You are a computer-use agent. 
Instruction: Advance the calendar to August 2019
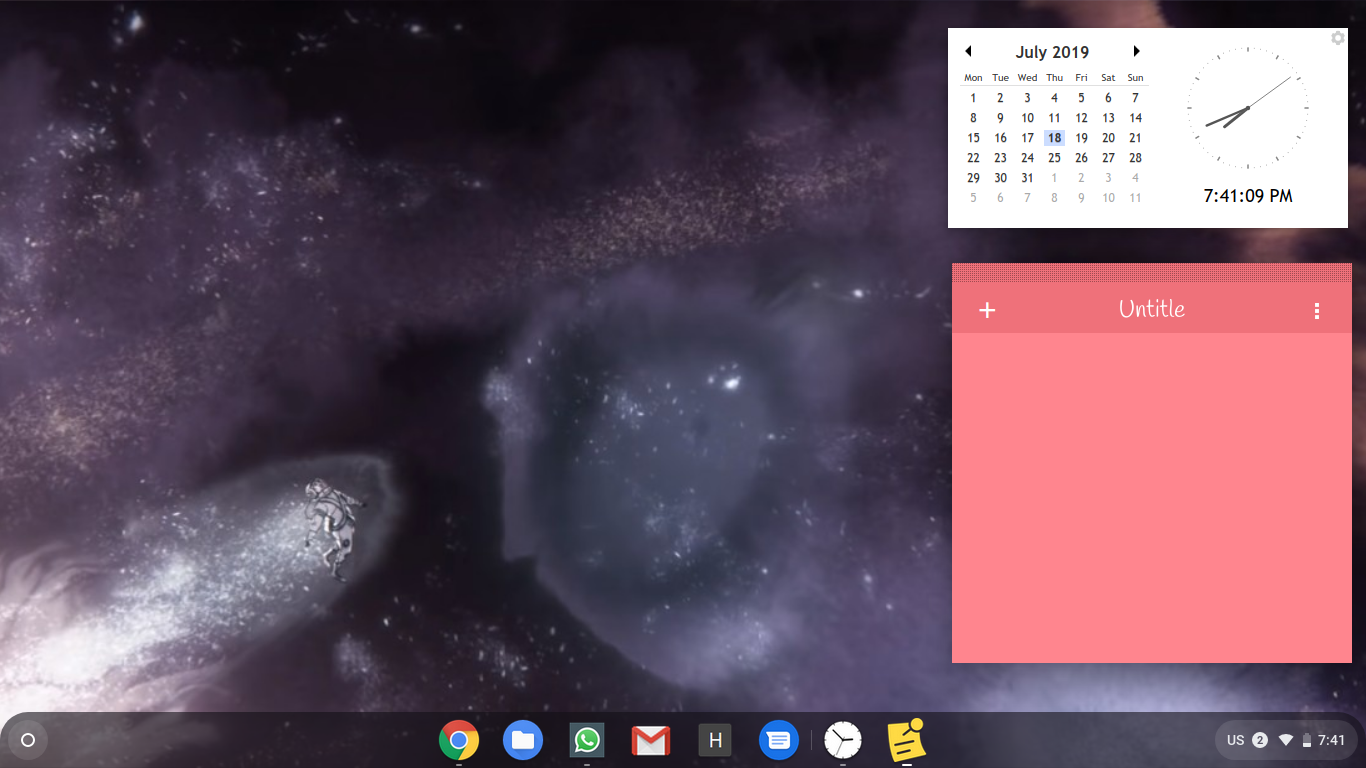coord(1137,50)
